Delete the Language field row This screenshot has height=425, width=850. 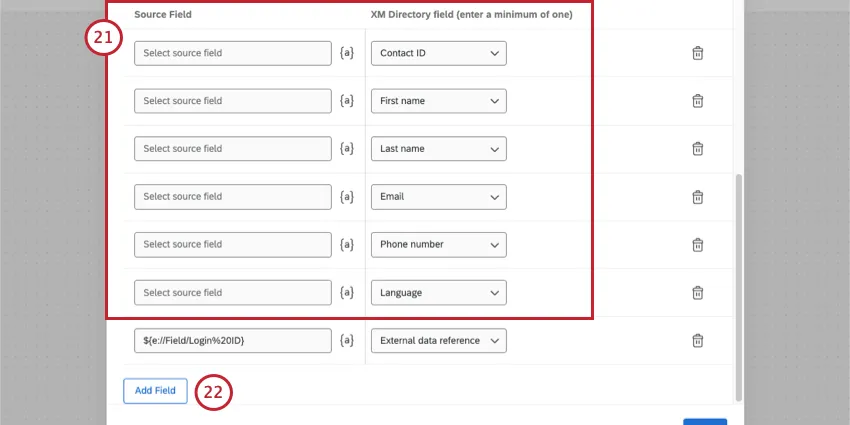tap(698, 293)
